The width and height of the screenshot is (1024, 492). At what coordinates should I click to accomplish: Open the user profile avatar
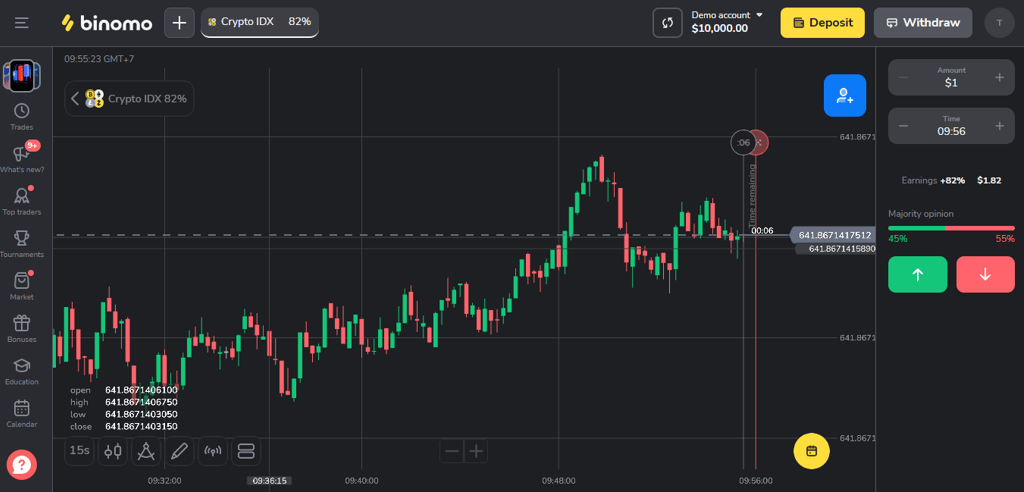click(999, 23)
